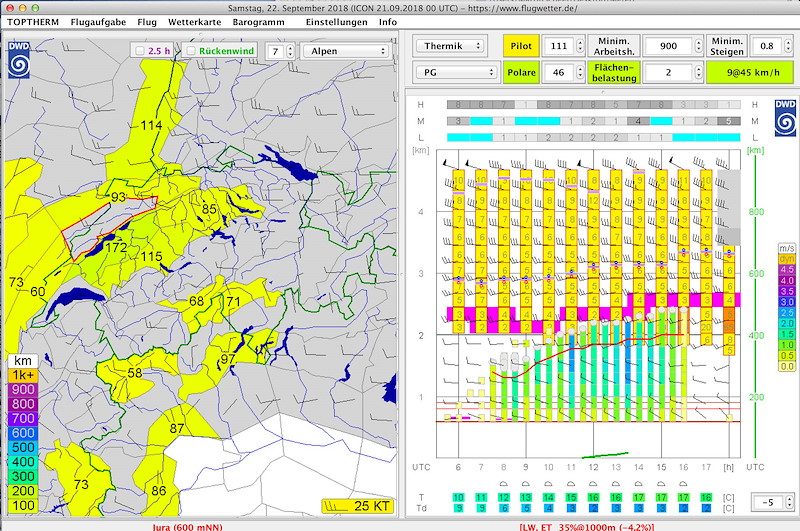Click the DWD logo beside the chart
Screen dimensions: 800x531
(786, 118)
